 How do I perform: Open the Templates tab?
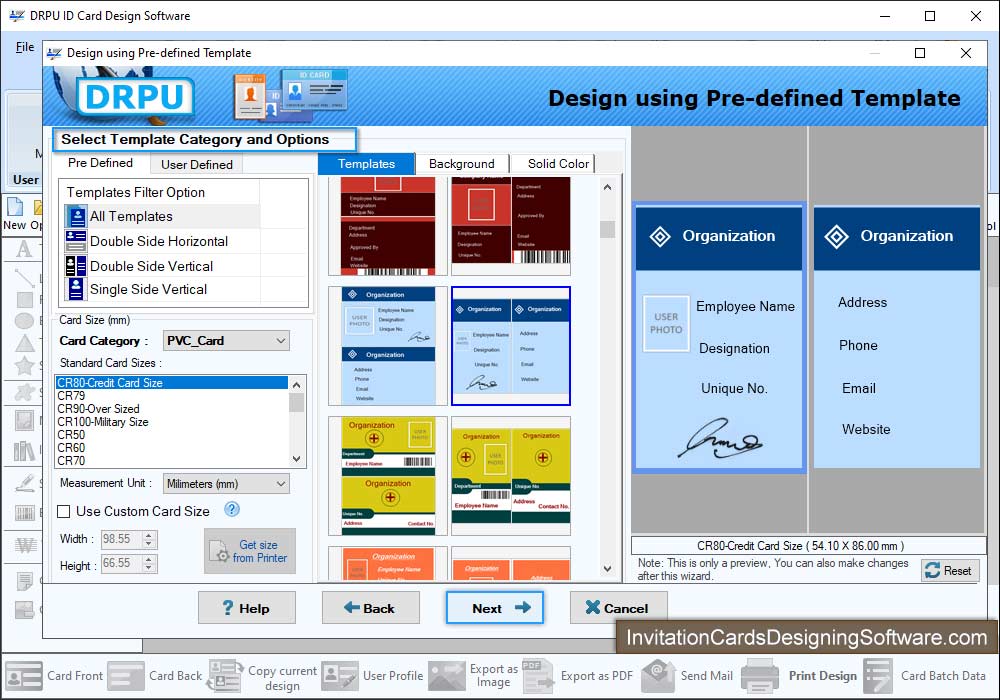[x=366, y=164]
